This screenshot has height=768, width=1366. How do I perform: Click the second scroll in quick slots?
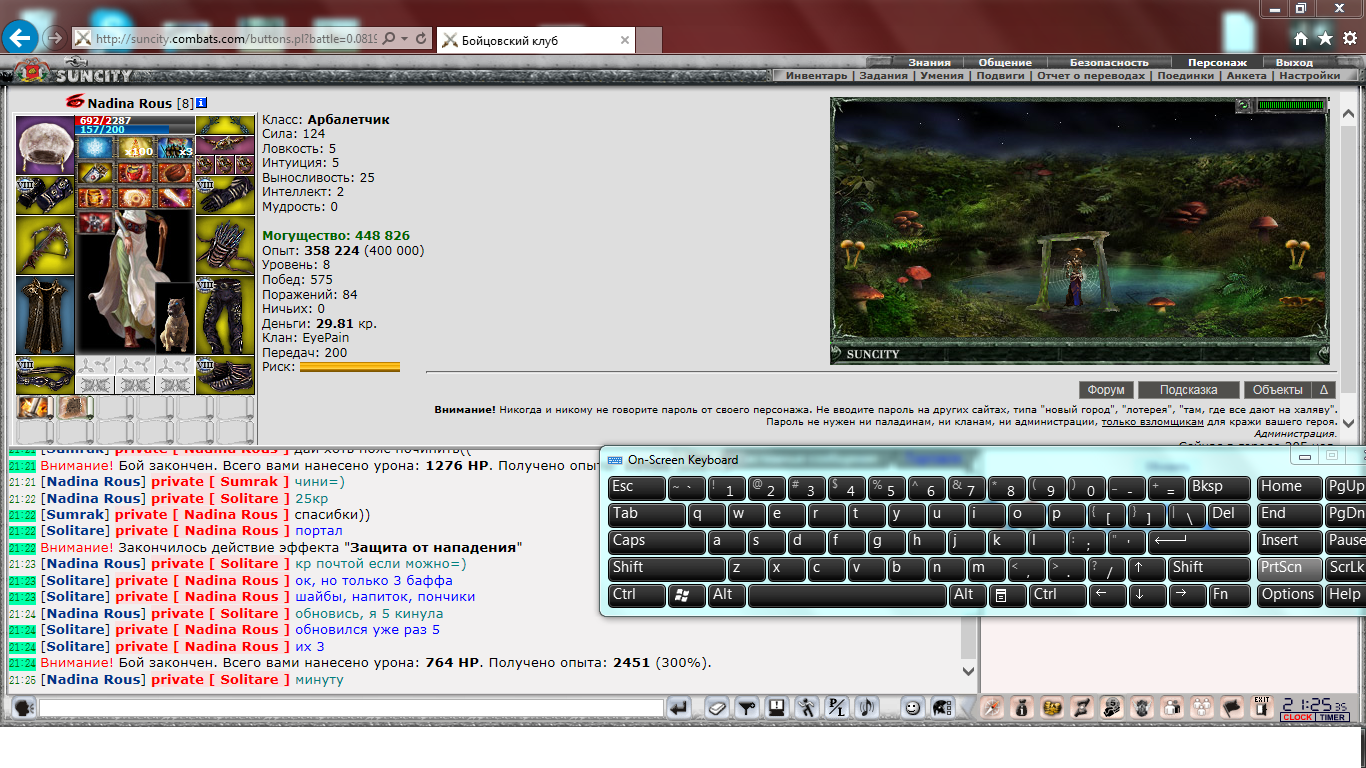[75, 407]
